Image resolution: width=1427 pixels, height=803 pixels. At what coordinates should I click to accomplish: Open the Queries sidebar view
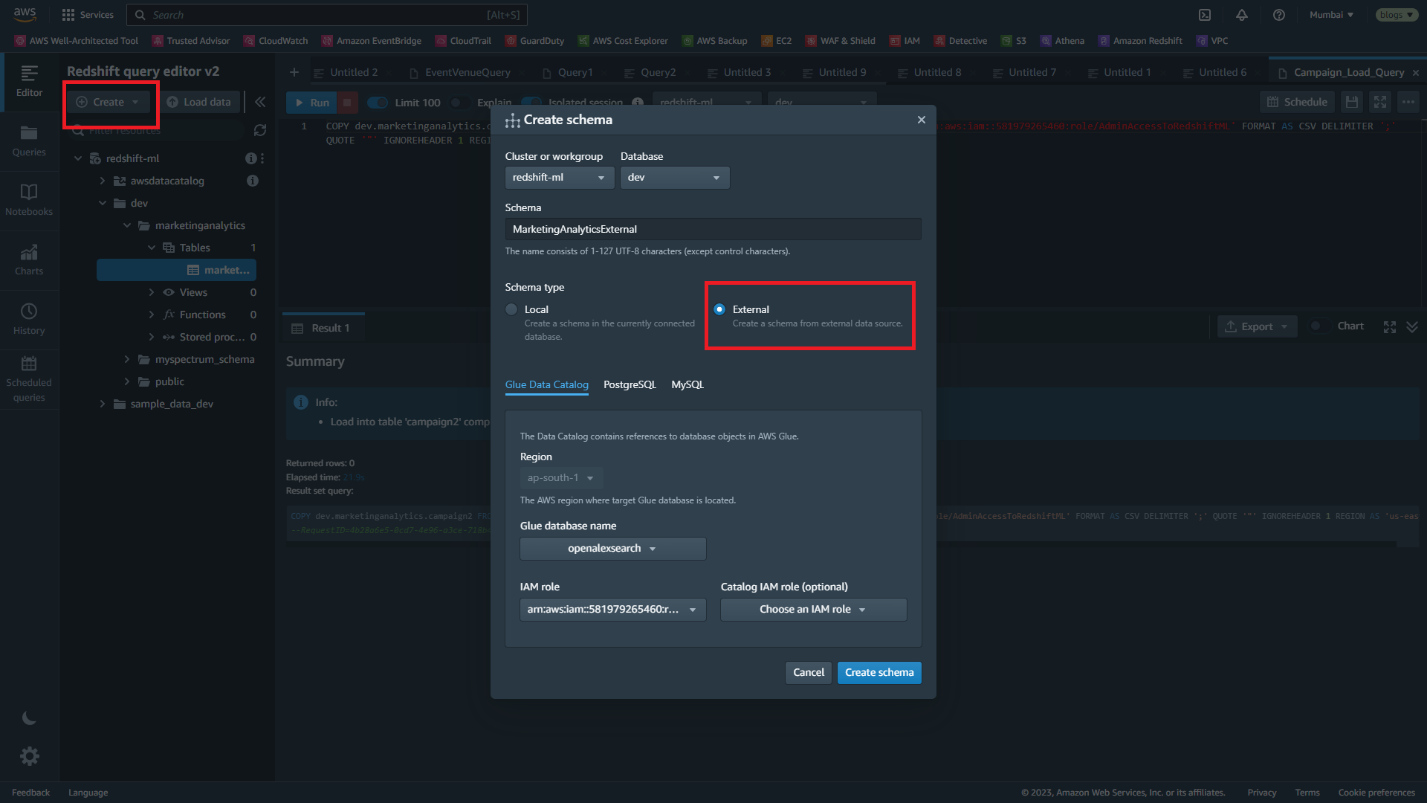[x=29, y=141]
